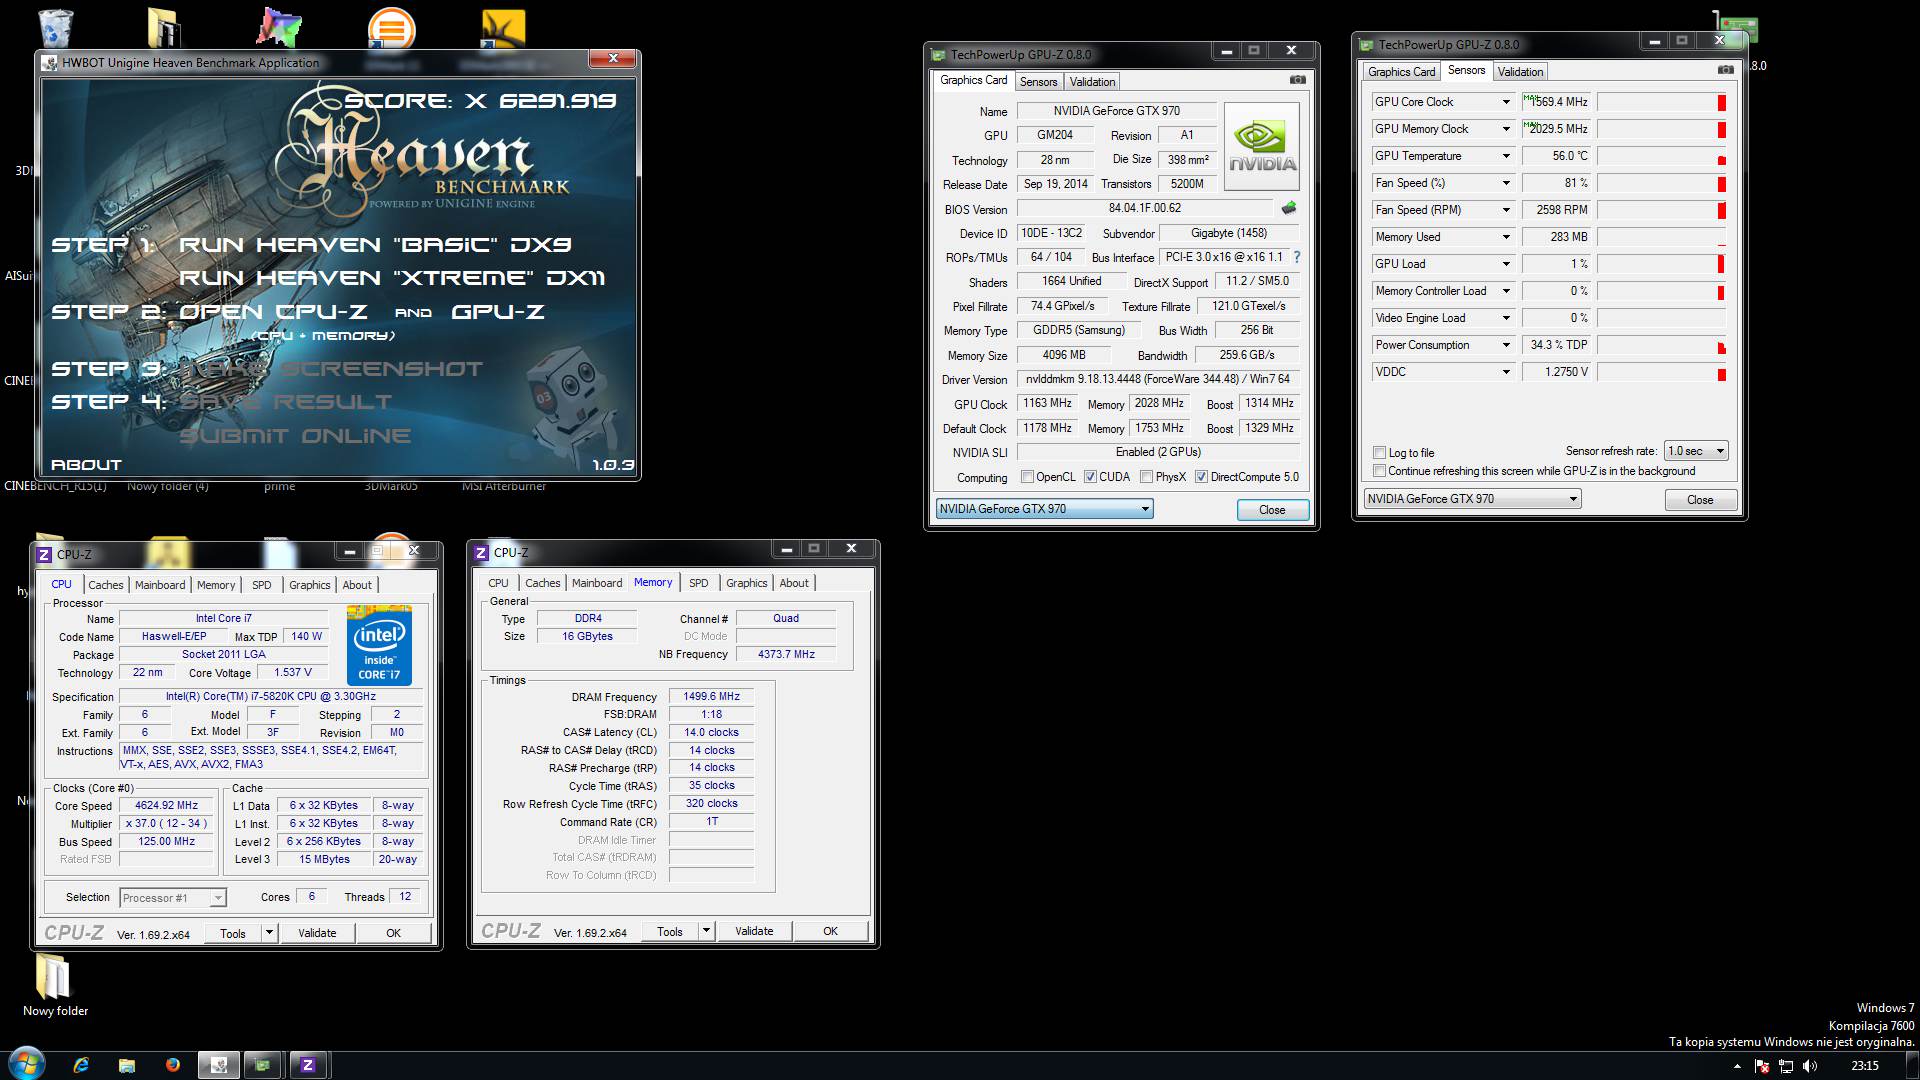The image size is (1920, 1080).
Task: Click OK in CPU-Z Memory window
Action: (830, 931)
